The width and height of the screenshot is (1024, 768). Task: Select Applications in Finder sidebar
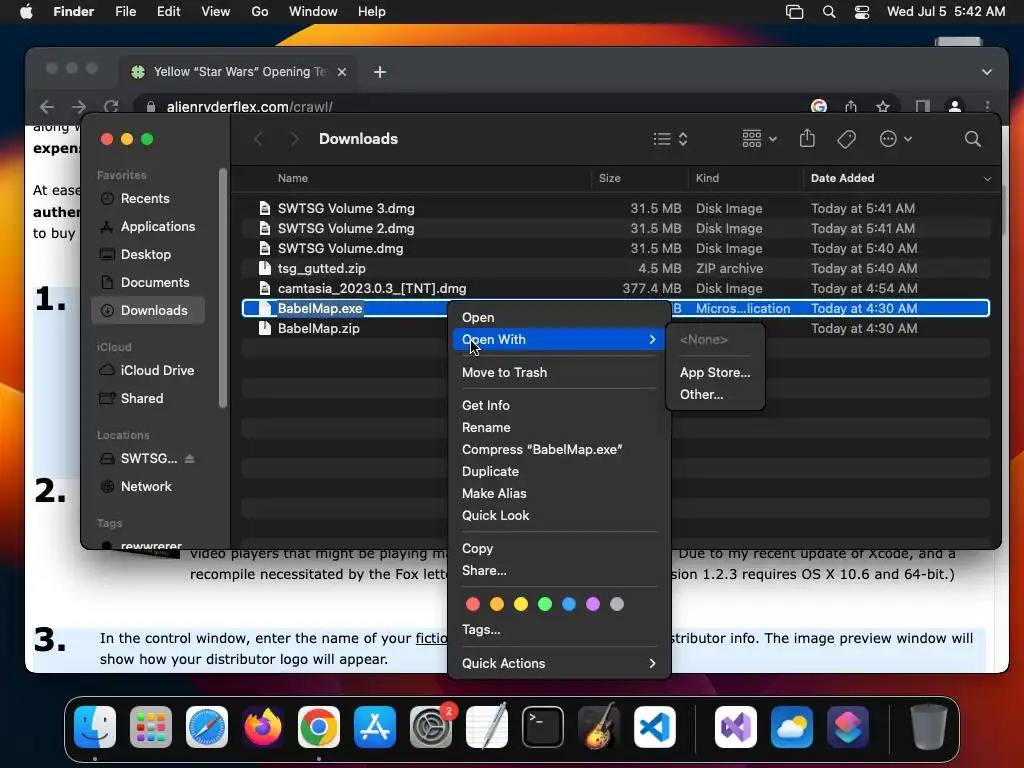[148, 227]
